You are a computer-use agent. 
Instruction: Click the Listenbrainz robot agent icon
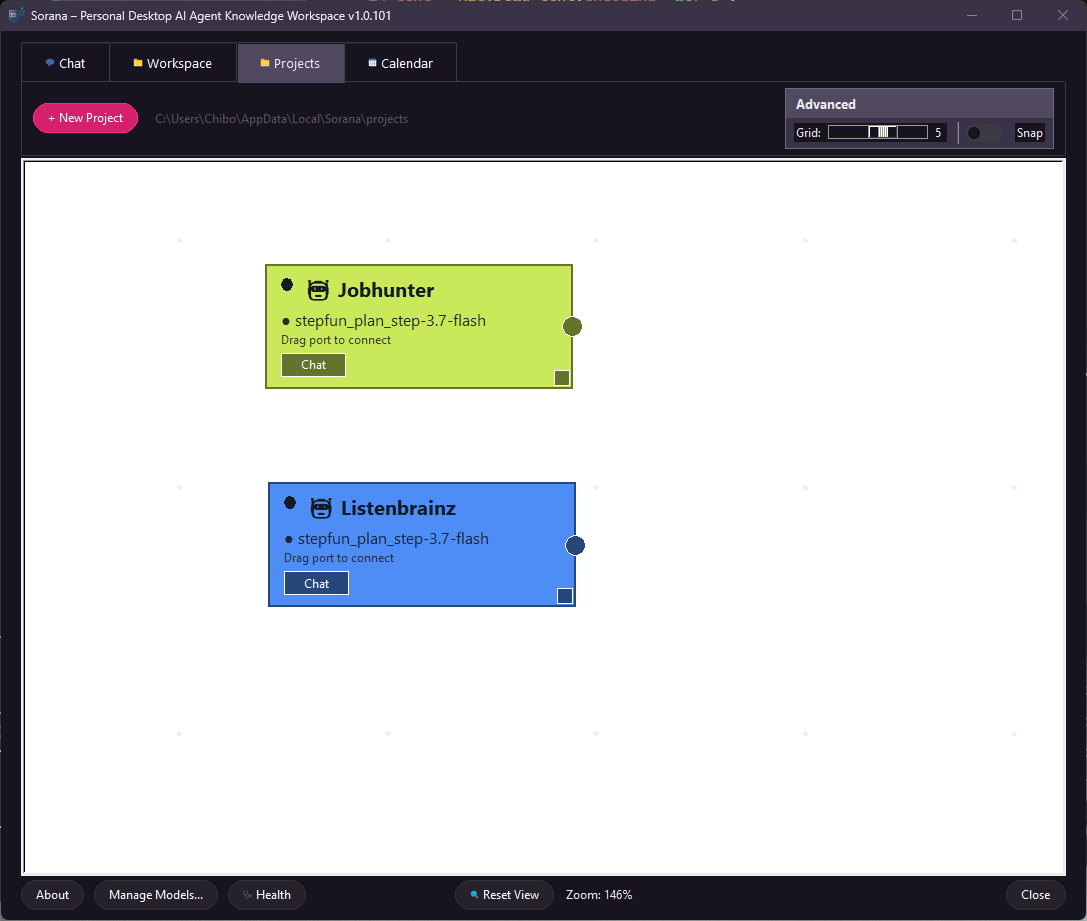point(321,508)
